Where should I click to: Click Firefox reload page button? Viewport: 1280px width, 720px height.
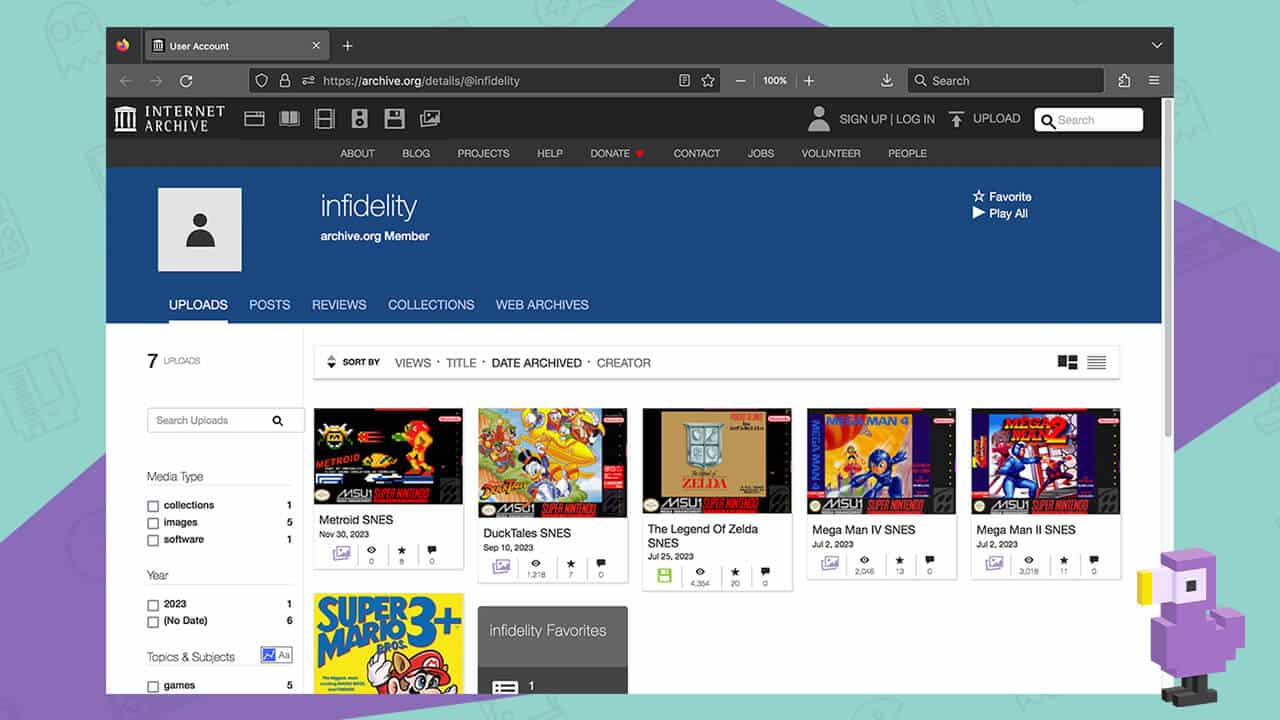click(x=186, y=81)
